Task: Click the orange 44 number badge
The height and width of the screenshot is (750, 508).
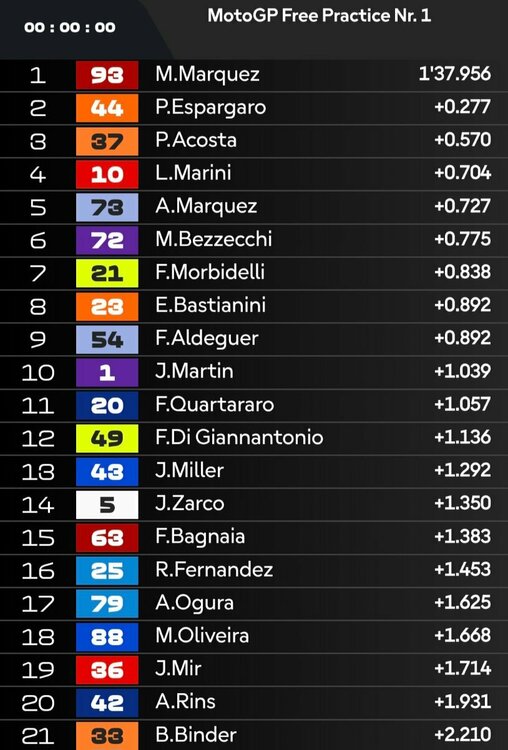Action: pos(107,108)
